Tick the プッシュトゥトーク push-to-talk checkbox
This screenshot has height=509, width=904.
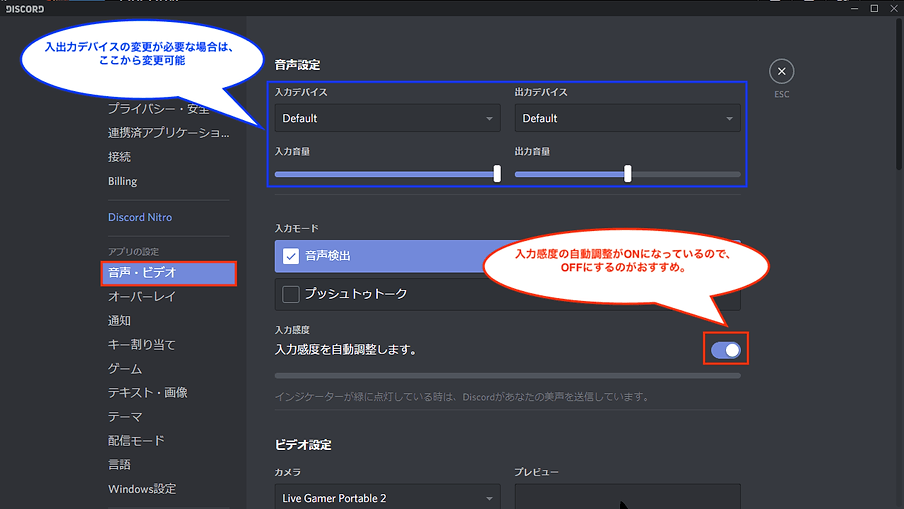[x=291, y=294]
